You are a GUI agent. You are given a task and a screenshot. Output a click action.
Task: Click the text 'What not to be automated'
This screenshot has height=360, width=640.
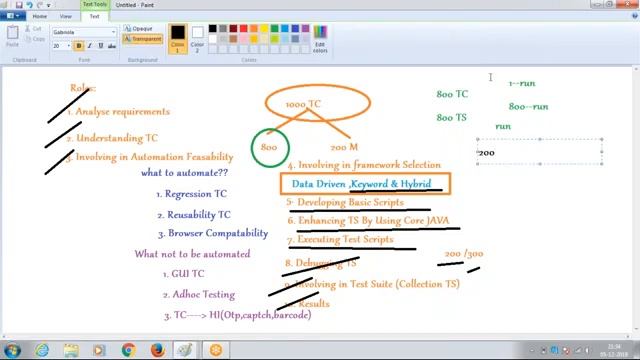[192, 254]
